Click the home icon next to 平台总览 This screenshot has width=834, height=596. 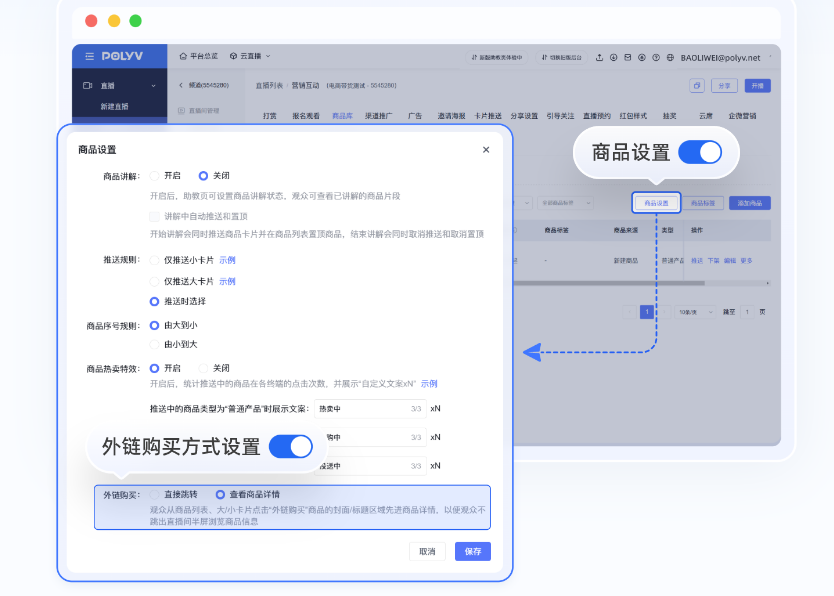point(183,57)
